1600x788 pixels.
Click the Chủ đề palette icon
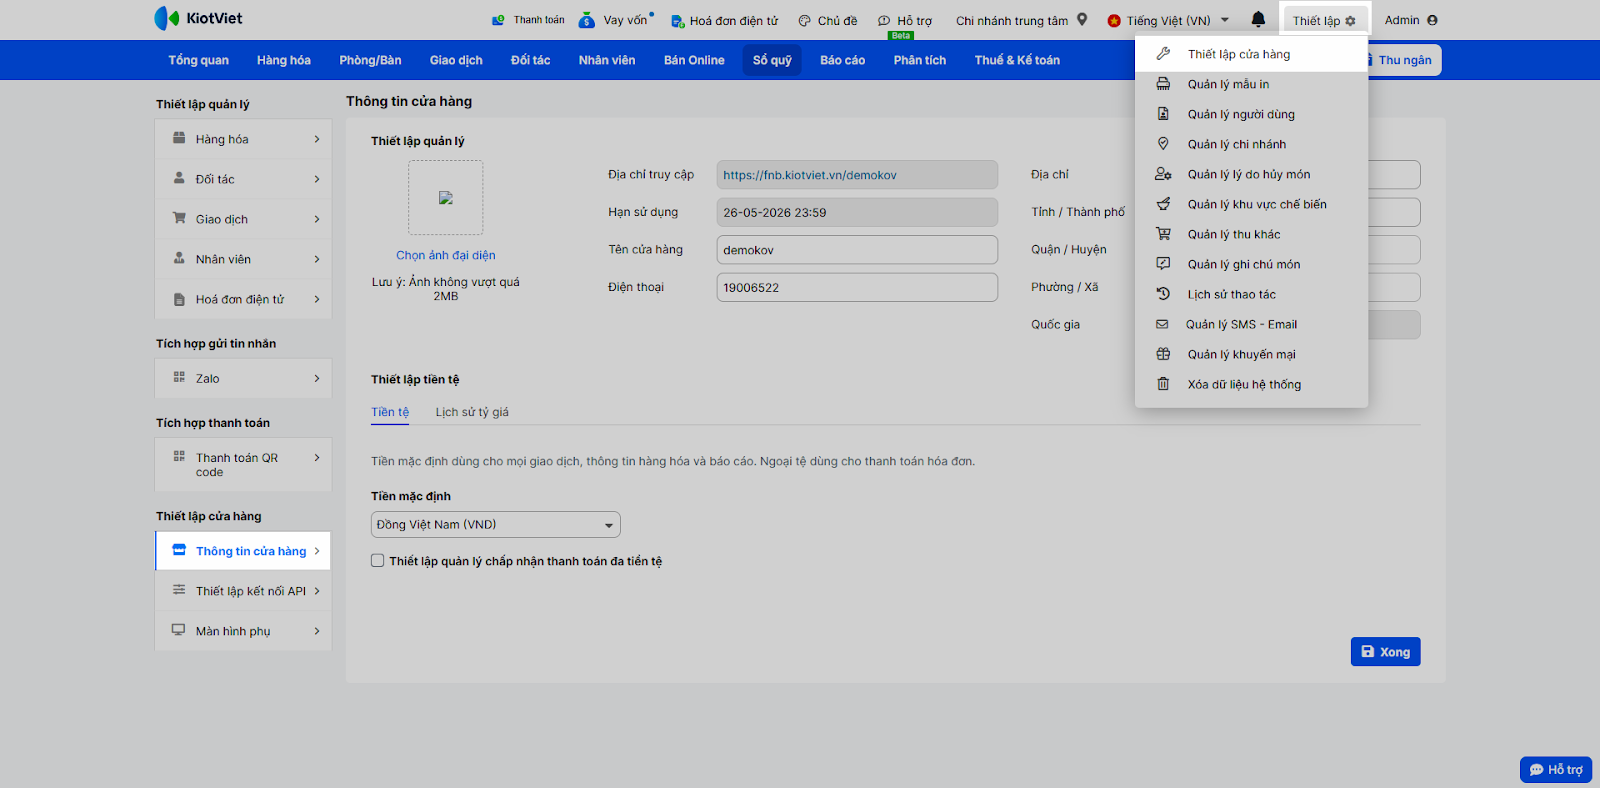pyautogui.click(x=804, y=21)
